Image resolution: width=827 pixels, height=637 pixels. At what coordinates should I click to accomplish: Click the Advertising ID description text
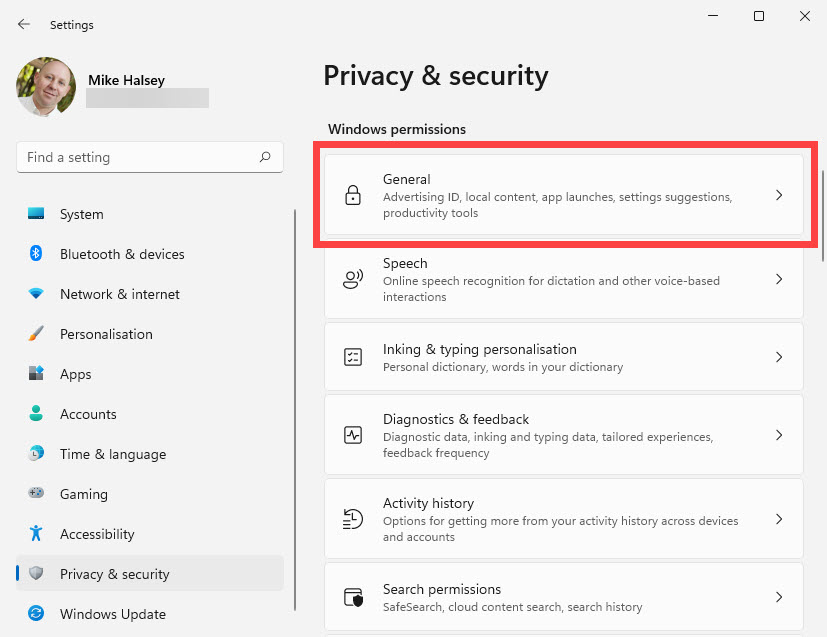click(557, 205)
